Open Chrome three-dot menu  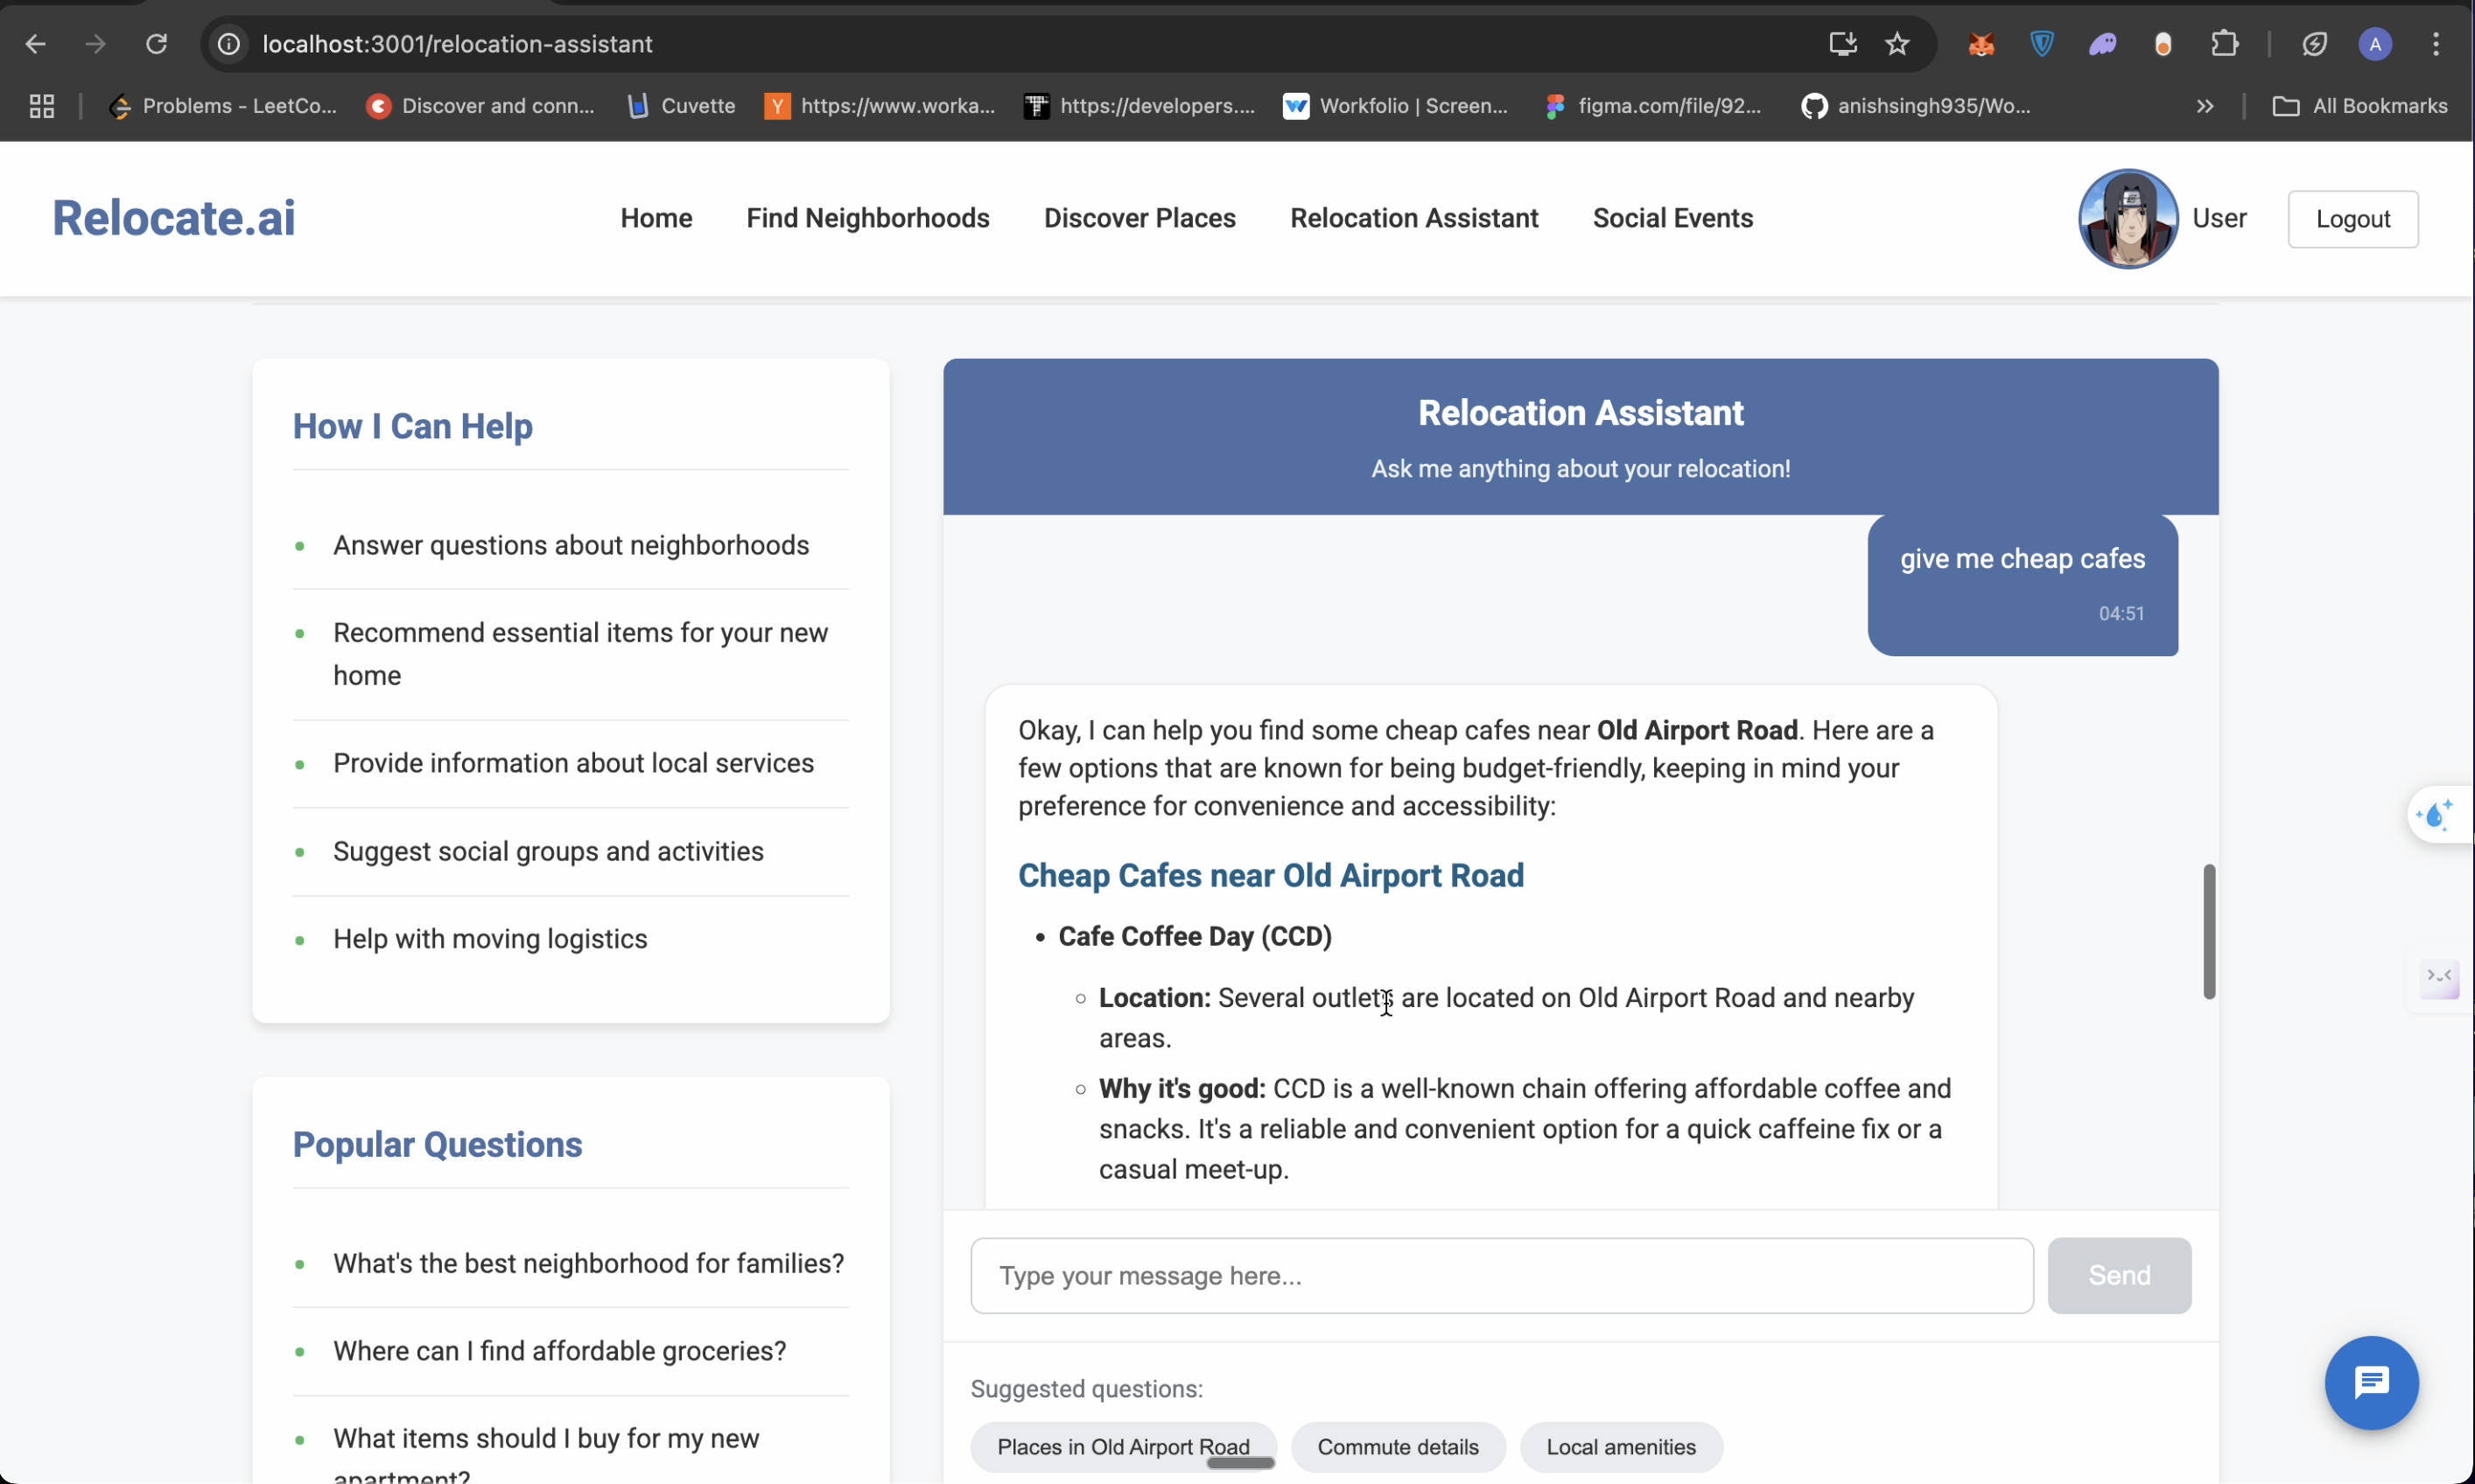[x=2436, y=44]
